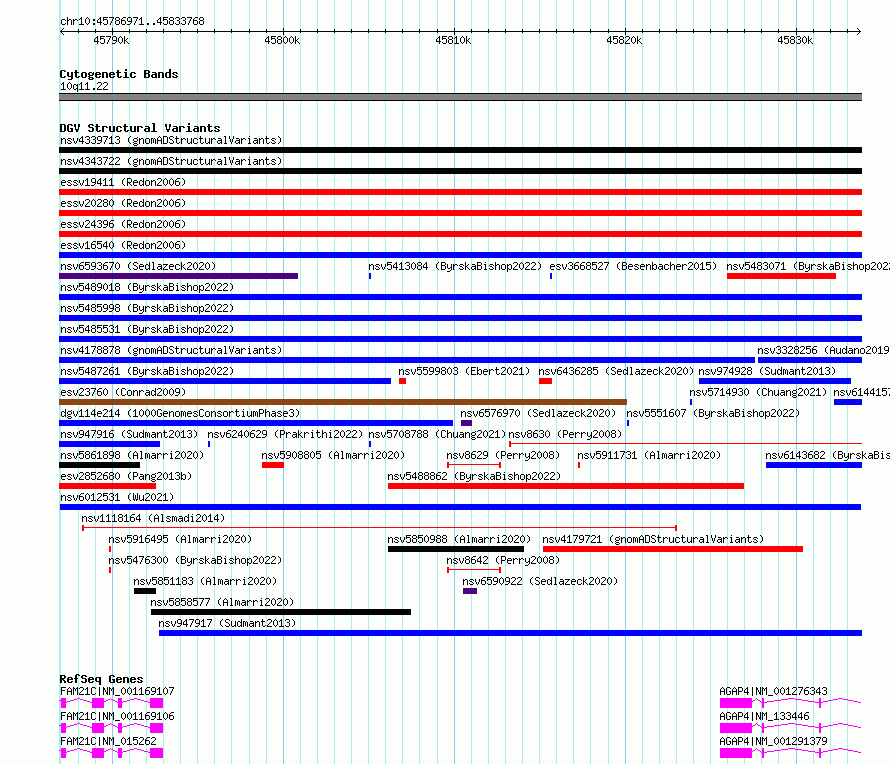Click nsv5551607 (ByrskaBishop2022) label
The image size is (890, 764).
713,413
